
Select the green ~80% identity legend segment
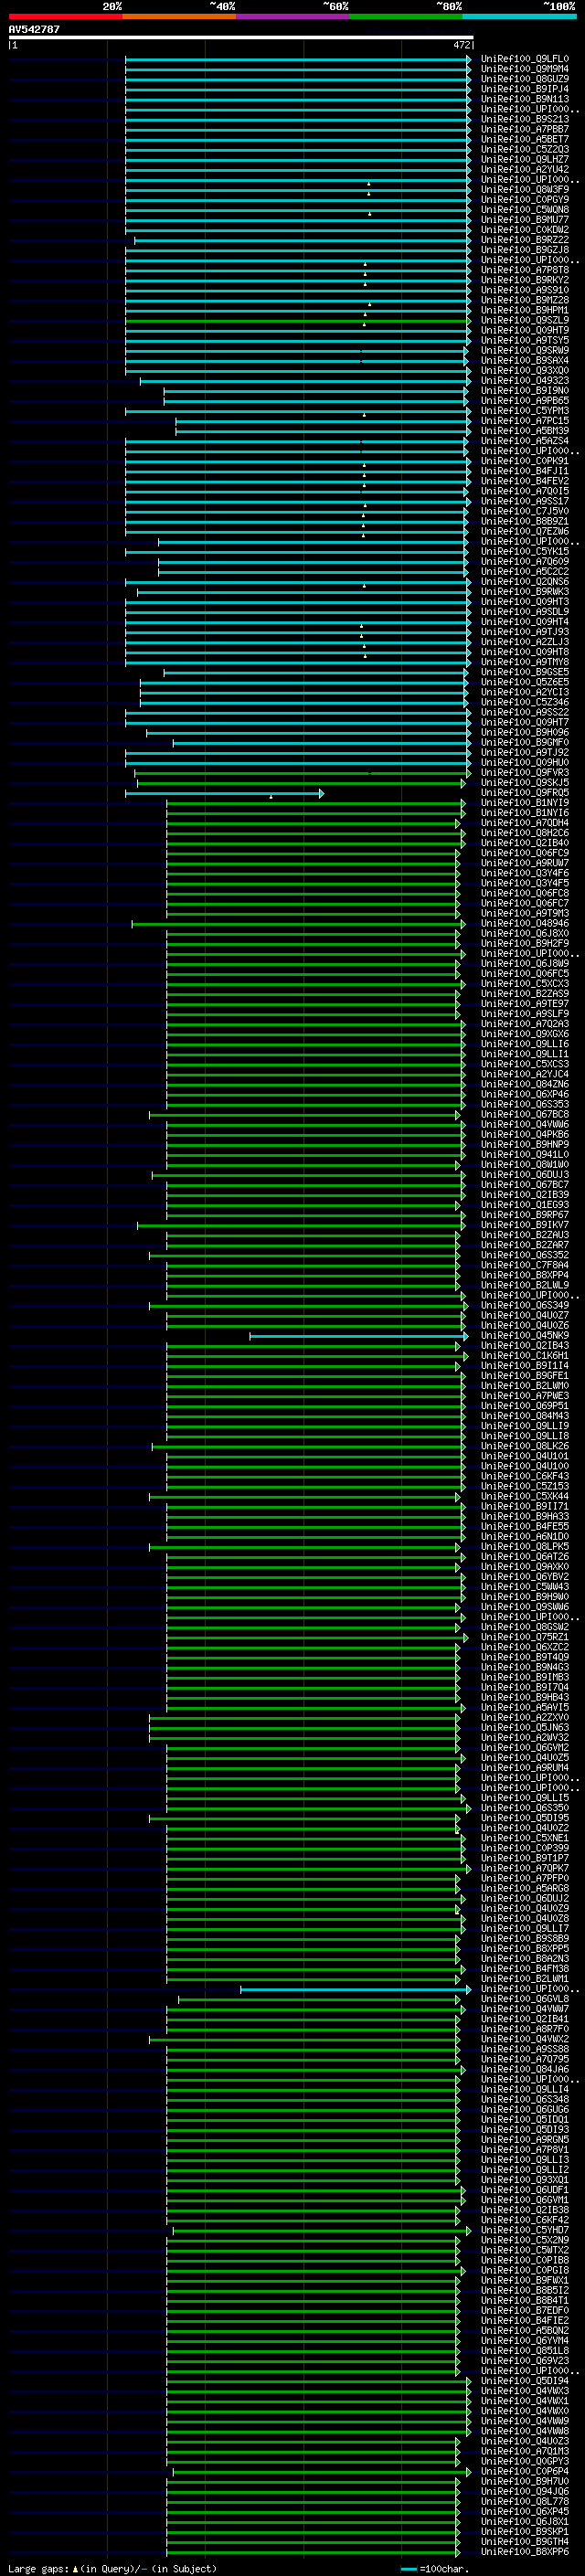(x=406, y=16)
